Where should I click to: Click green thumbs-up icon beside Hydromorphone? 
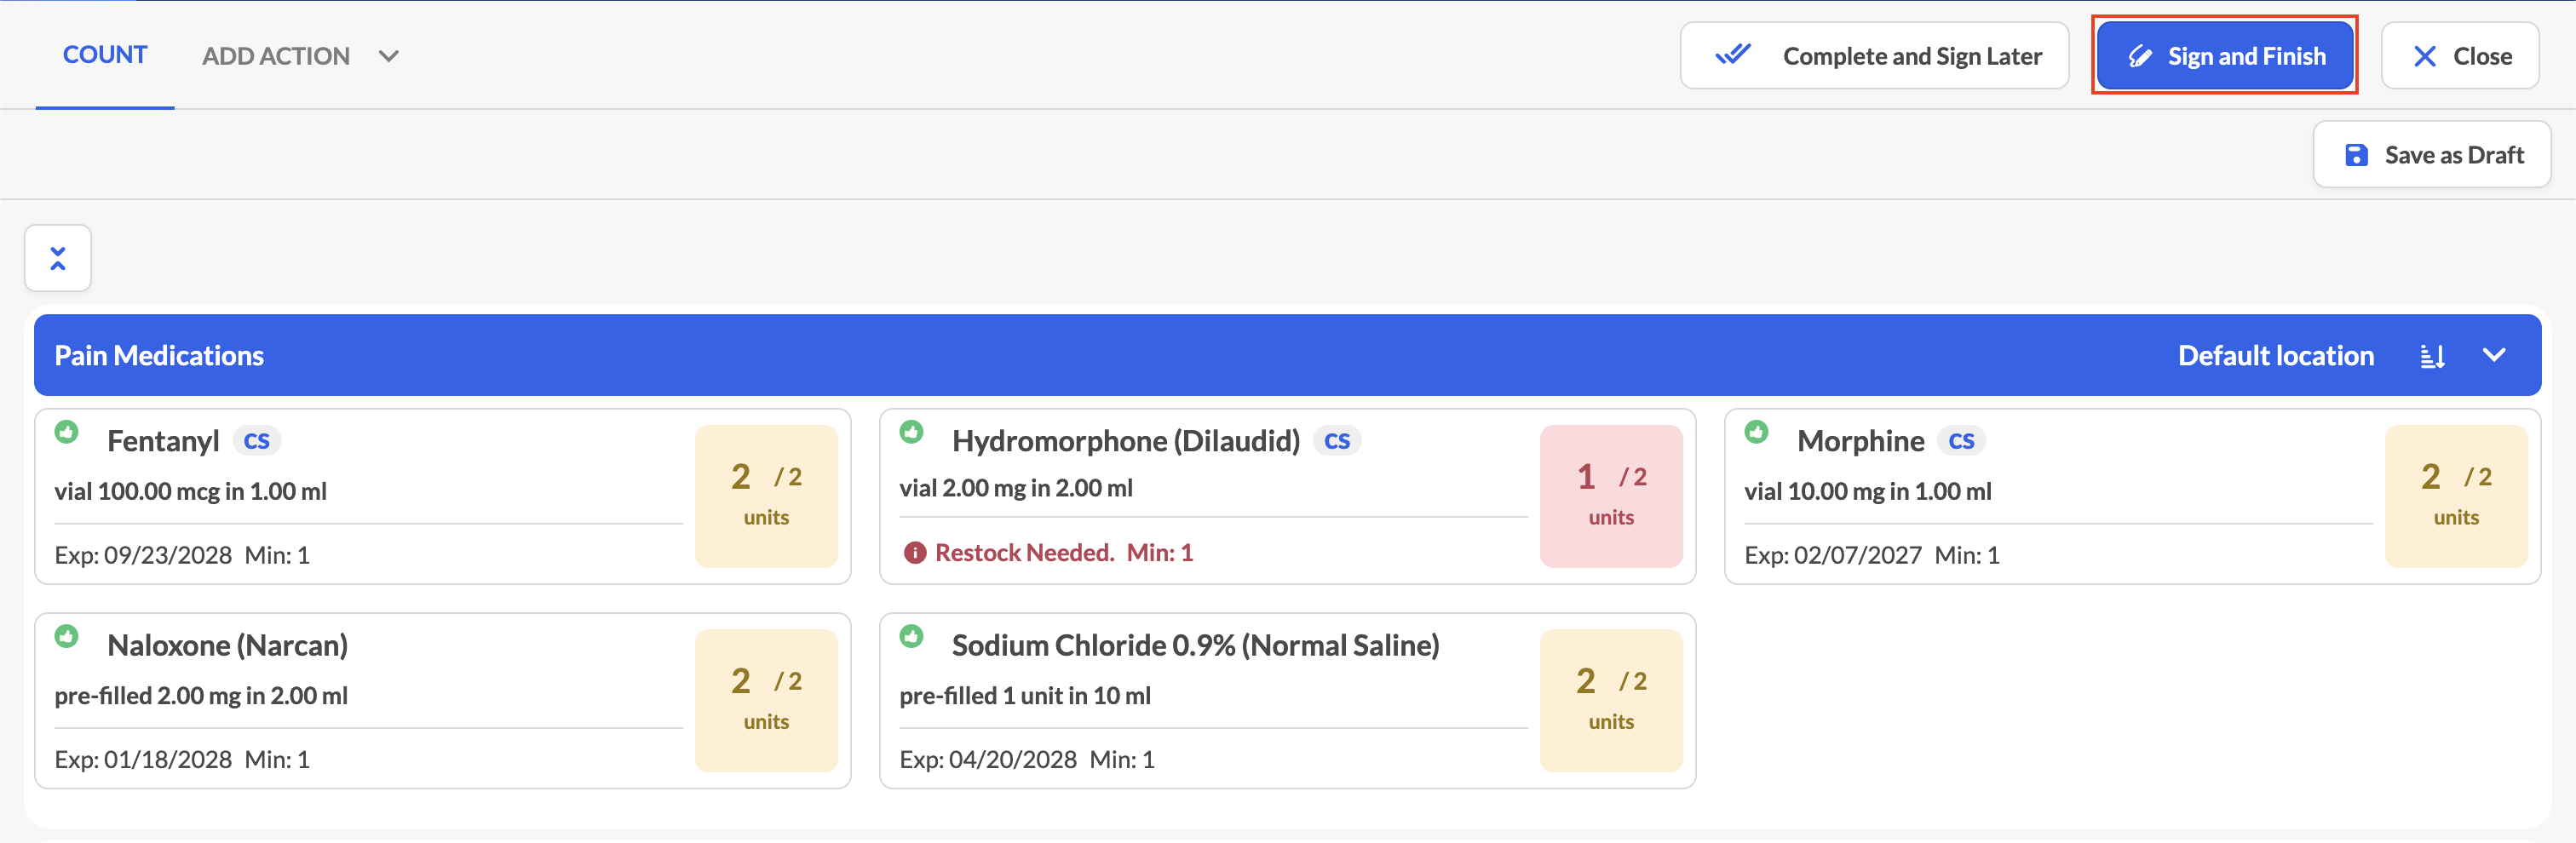911,432
